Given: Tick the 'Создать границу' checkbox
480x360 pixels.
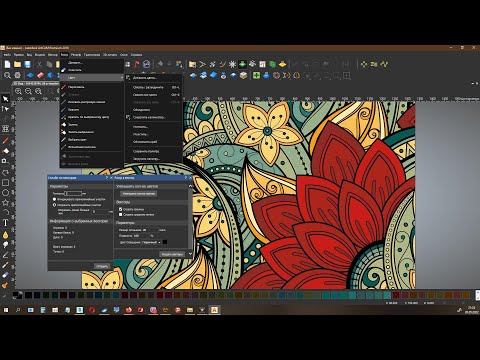Looking at the screenshot, I should coord(120,209).
